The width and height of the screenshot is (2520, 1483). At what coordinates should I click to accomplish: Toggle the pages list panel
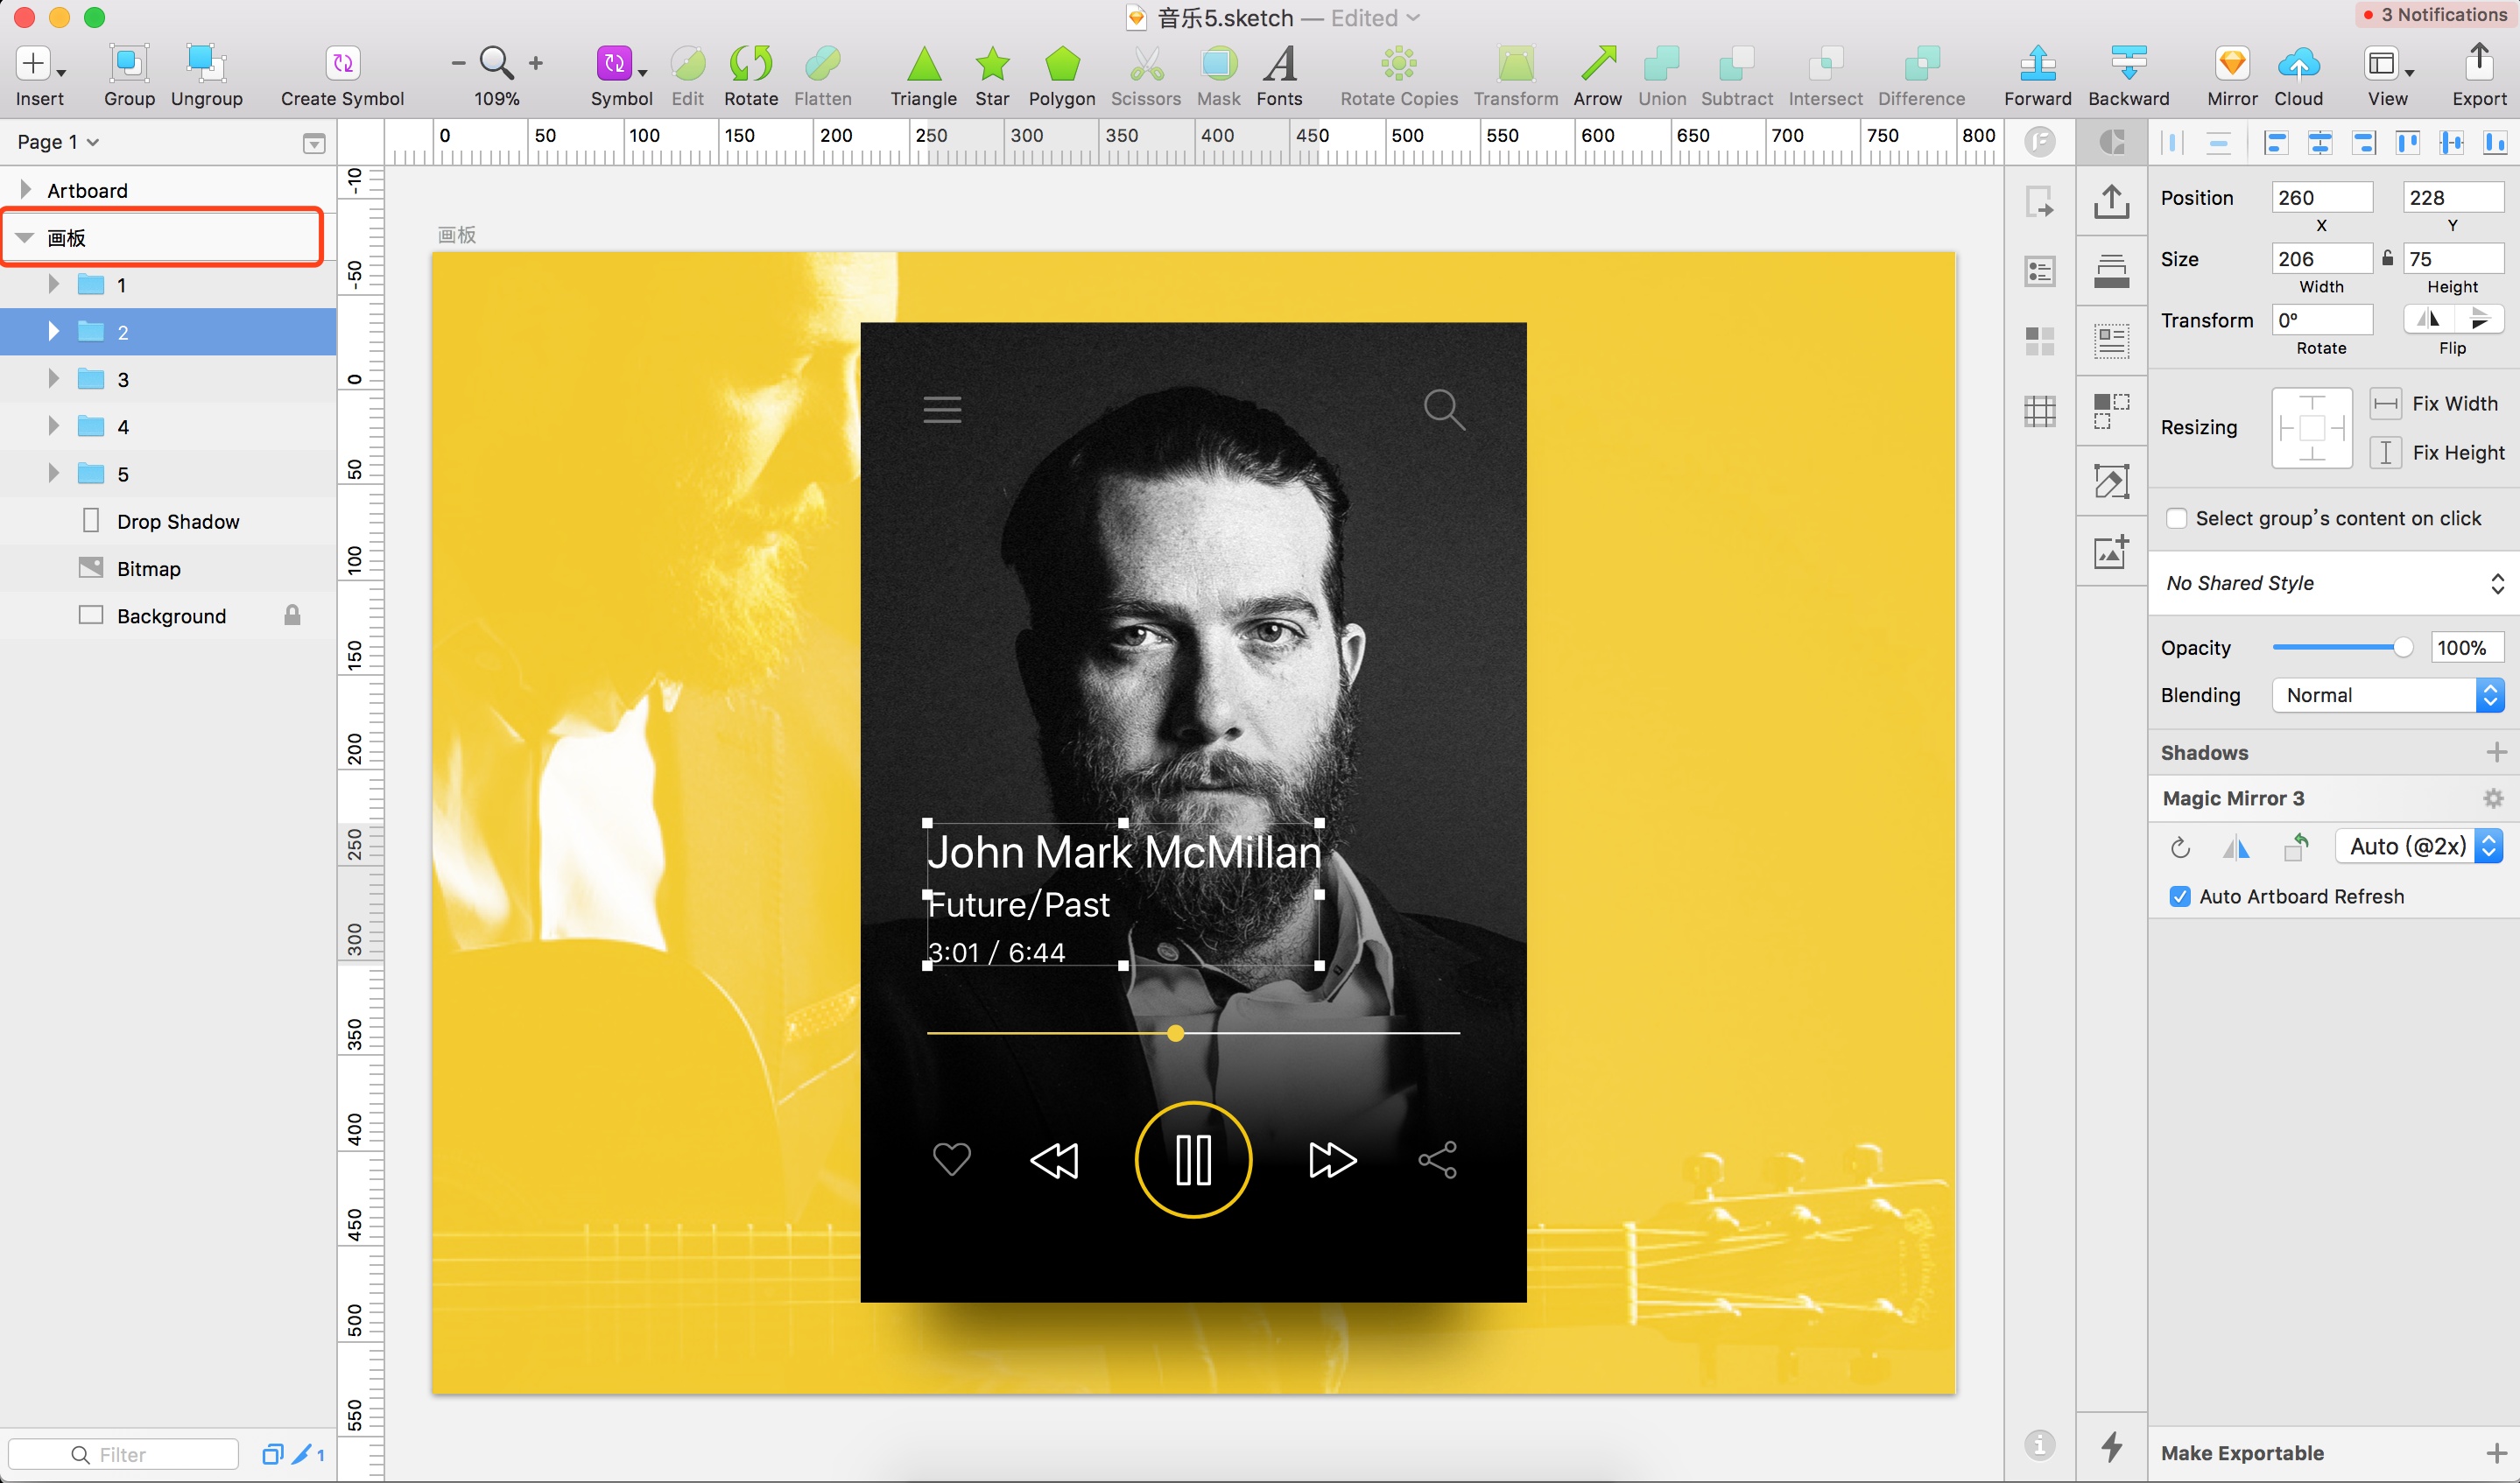(313, 143)
